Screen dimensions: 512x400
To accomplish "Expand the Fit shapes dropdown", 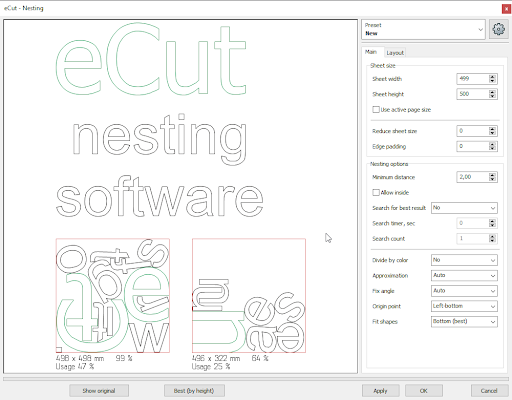I will [464, 321].
